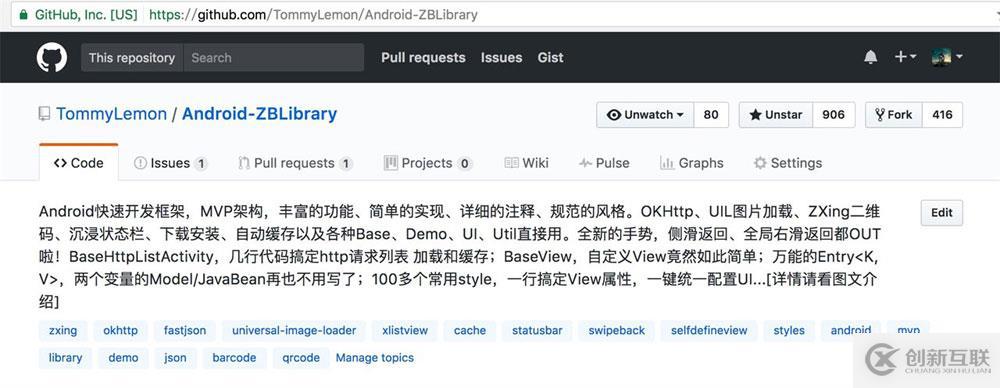Open the demo topic tag
Viewport: 1000px width, 388px height.
tap(123, 358)
